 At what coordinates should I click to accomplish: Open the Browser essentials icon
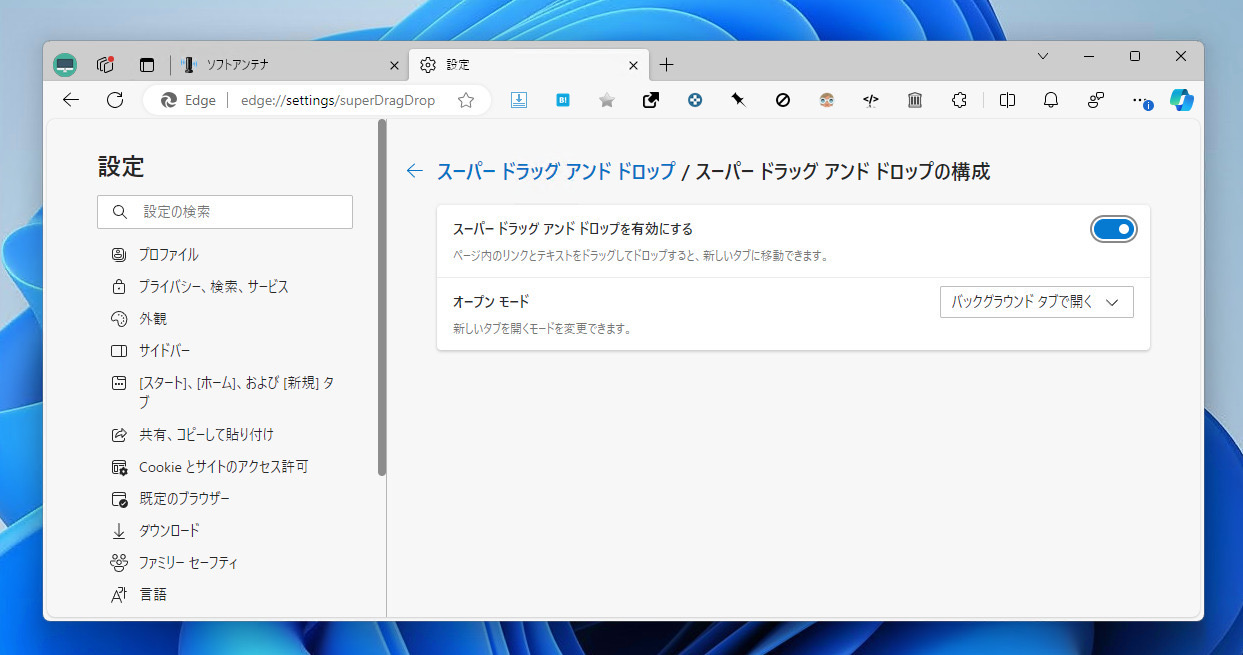[x=1096, y=100]
